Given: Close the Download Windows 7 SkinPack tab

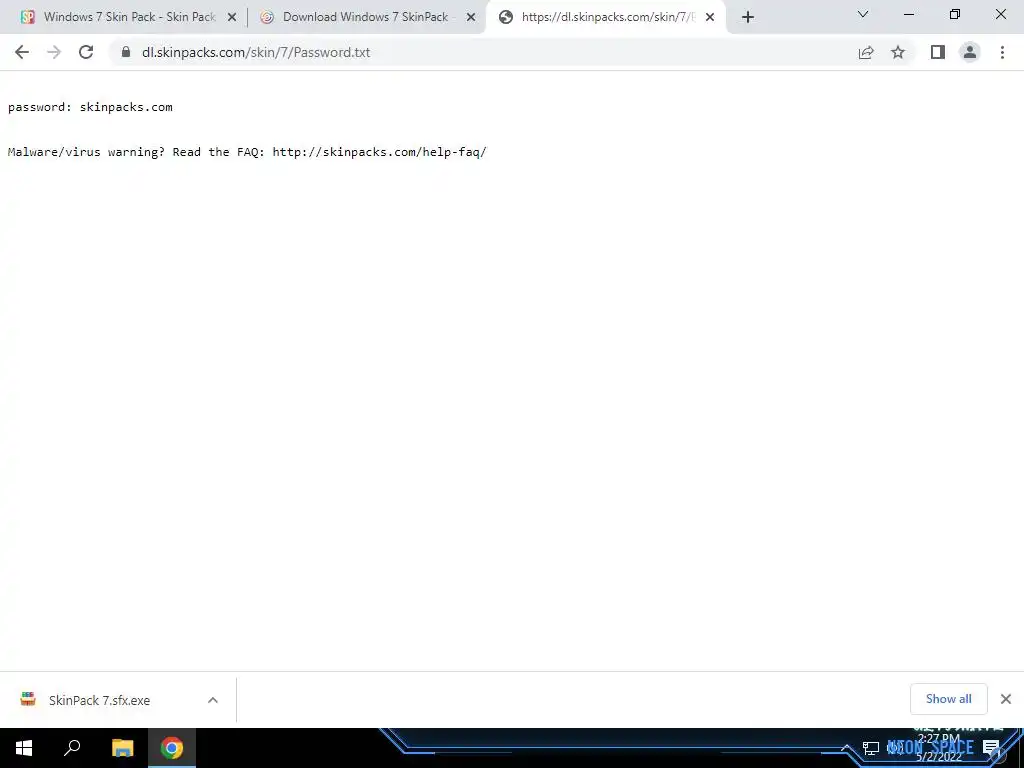Looking at the screenshot, I should (x=470, y=17).
